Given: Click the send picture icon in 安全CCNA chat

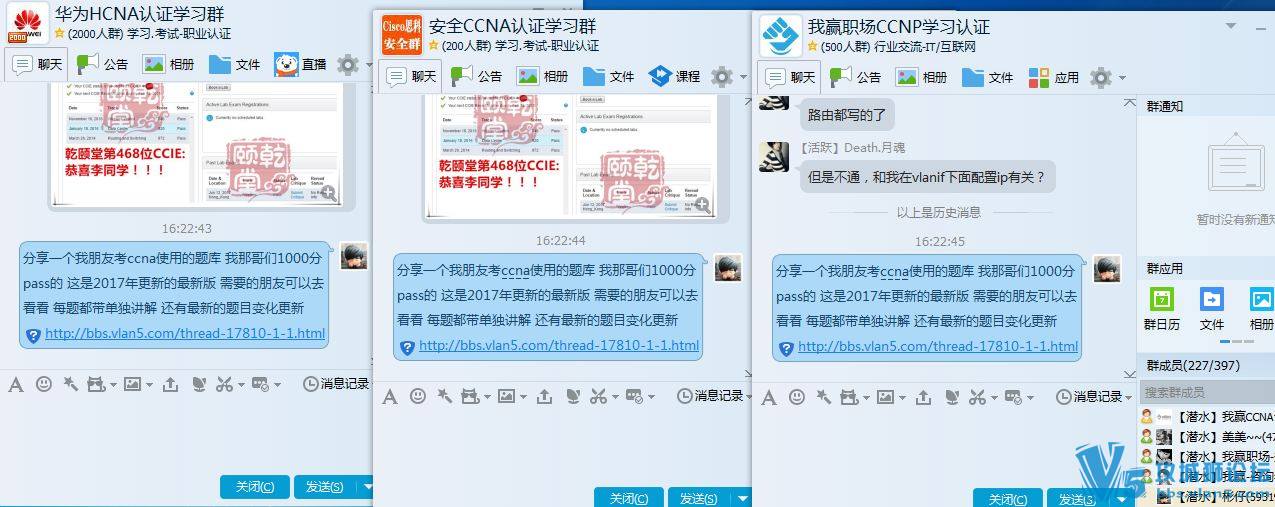Looking at the screenshot, I should pos(507,397).
